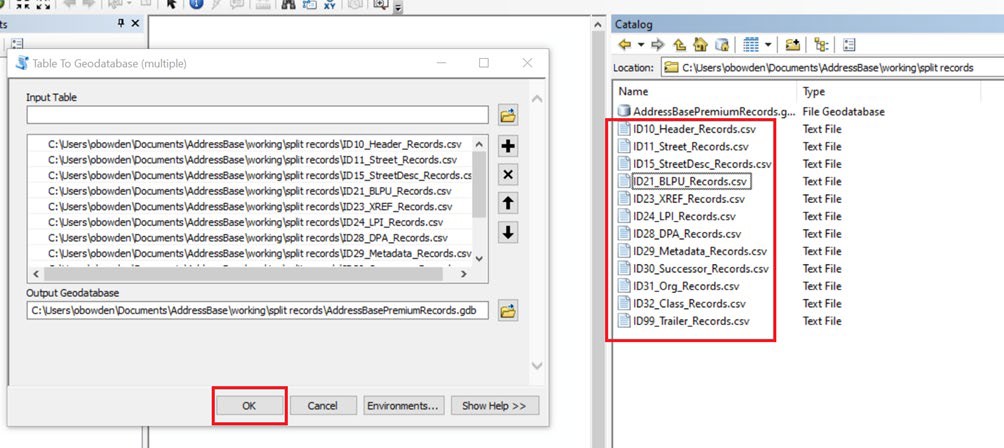The image size is (1004, 448).
Task: Click the Output Geodatabase path field
Action: [x=257, y=311]
